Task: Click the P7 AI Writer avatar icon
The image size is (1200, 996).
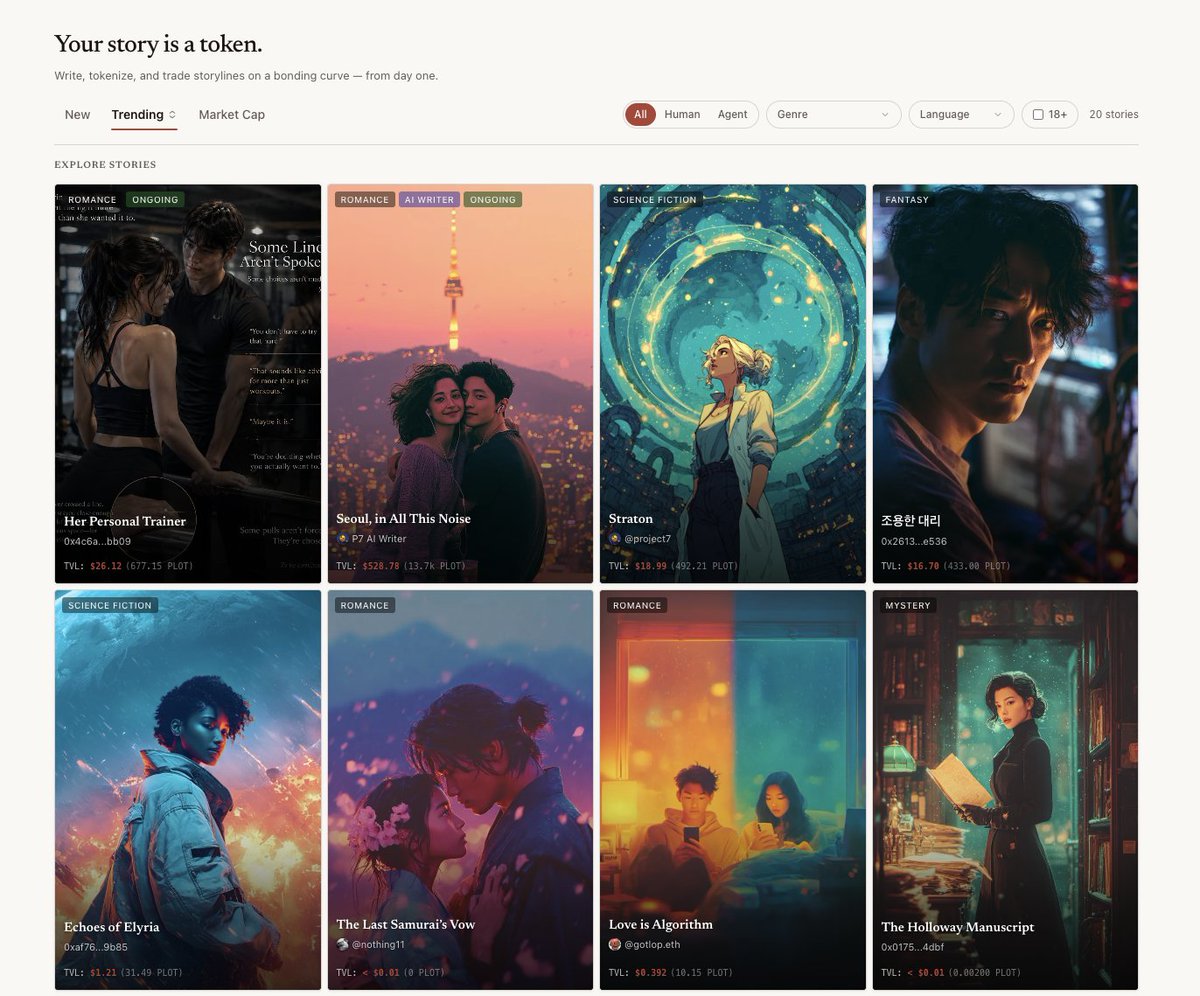Action: [x=342, y=538]
